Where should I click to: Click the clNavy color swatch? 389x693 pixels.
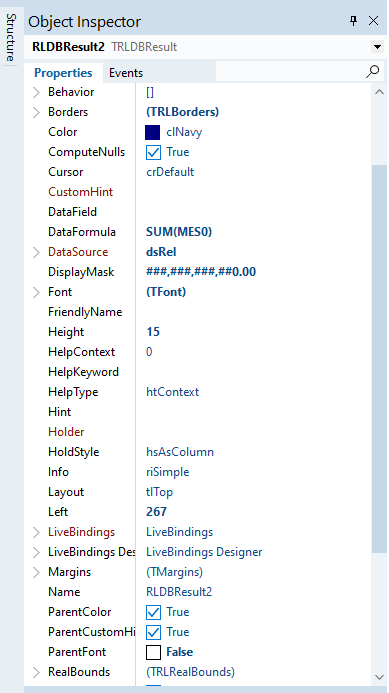click(x=153, y=133)
